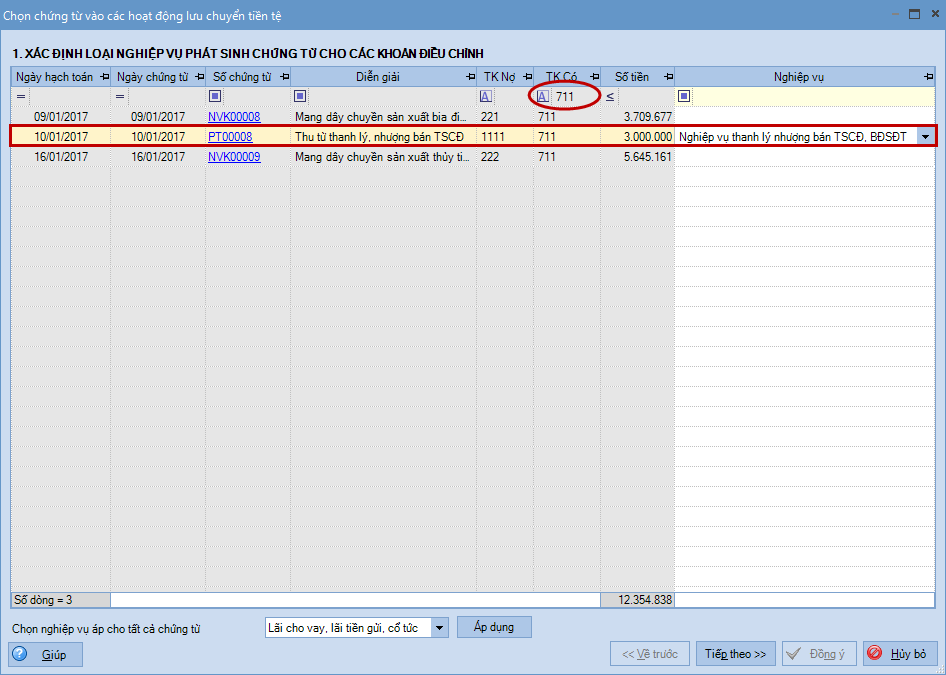Open voucher link PT00008

coord(230,137)
